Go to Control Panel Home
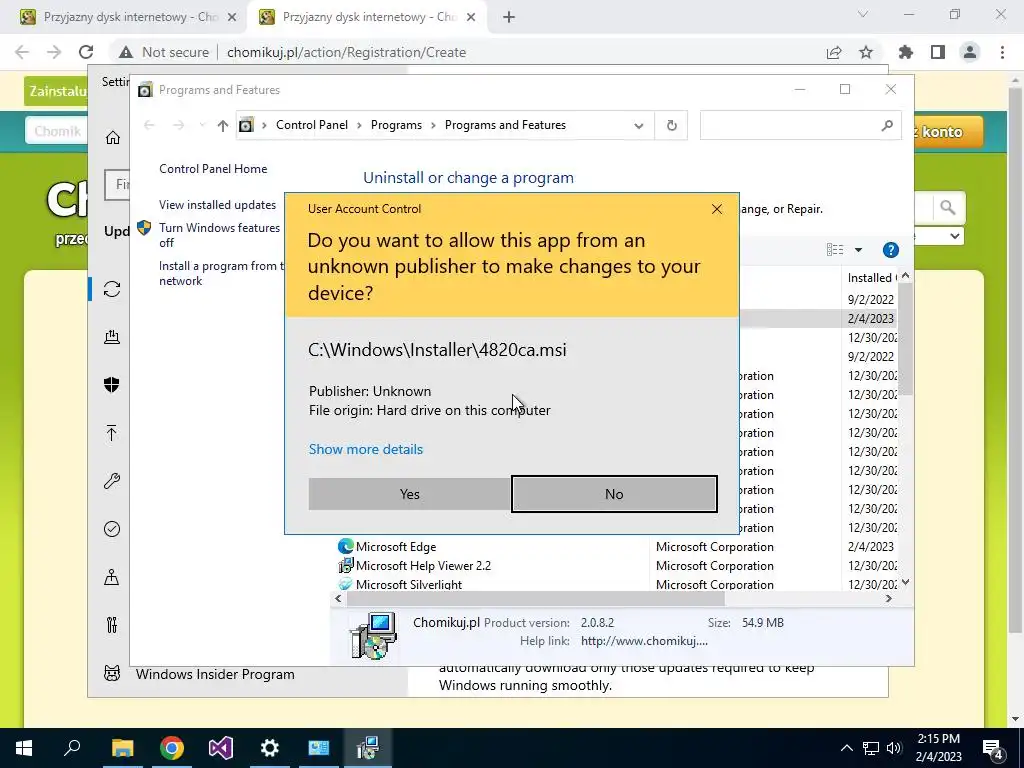 213,168
